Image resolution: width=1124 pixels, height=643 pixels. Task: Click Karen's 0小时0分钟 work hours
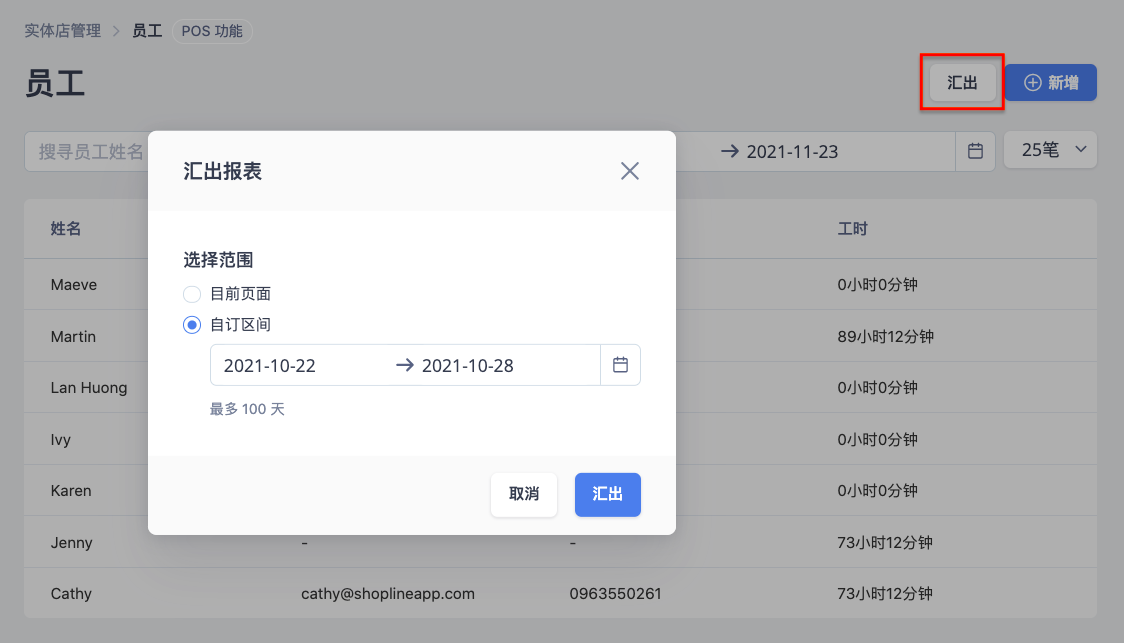[877, 491]
